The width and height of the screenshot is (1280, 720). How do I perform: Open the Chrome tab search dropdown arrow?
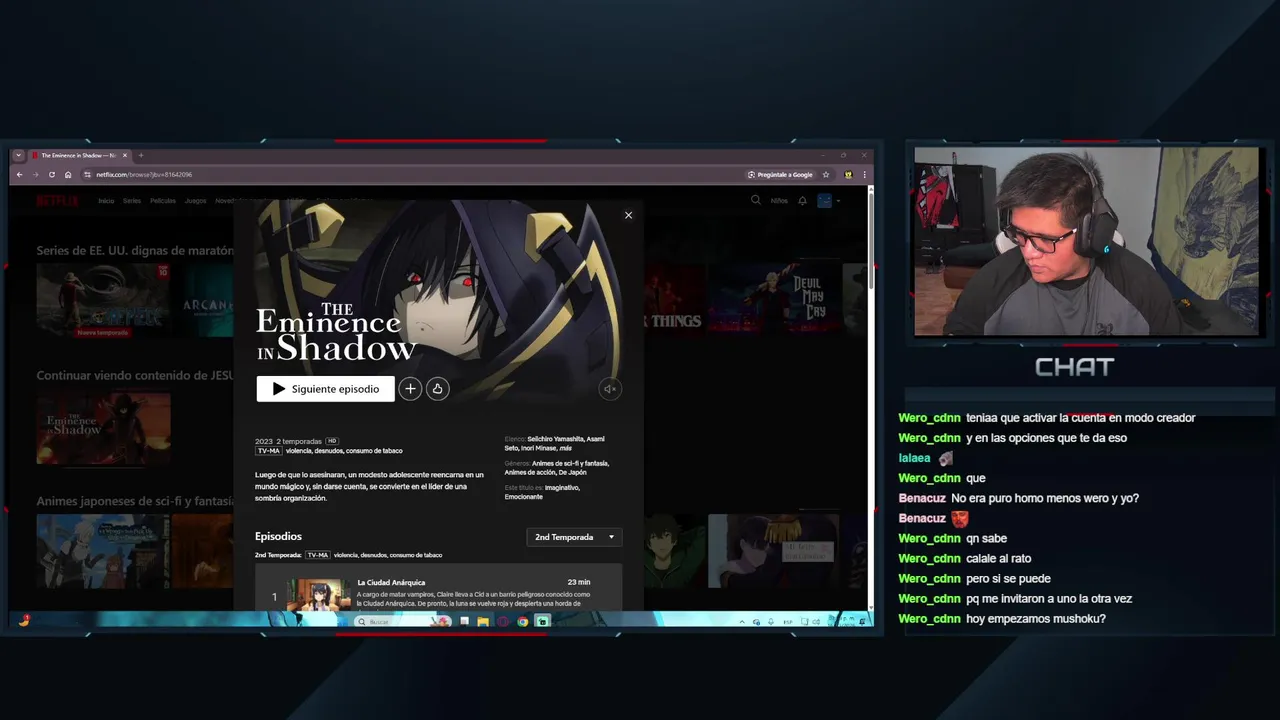(17, 155)
